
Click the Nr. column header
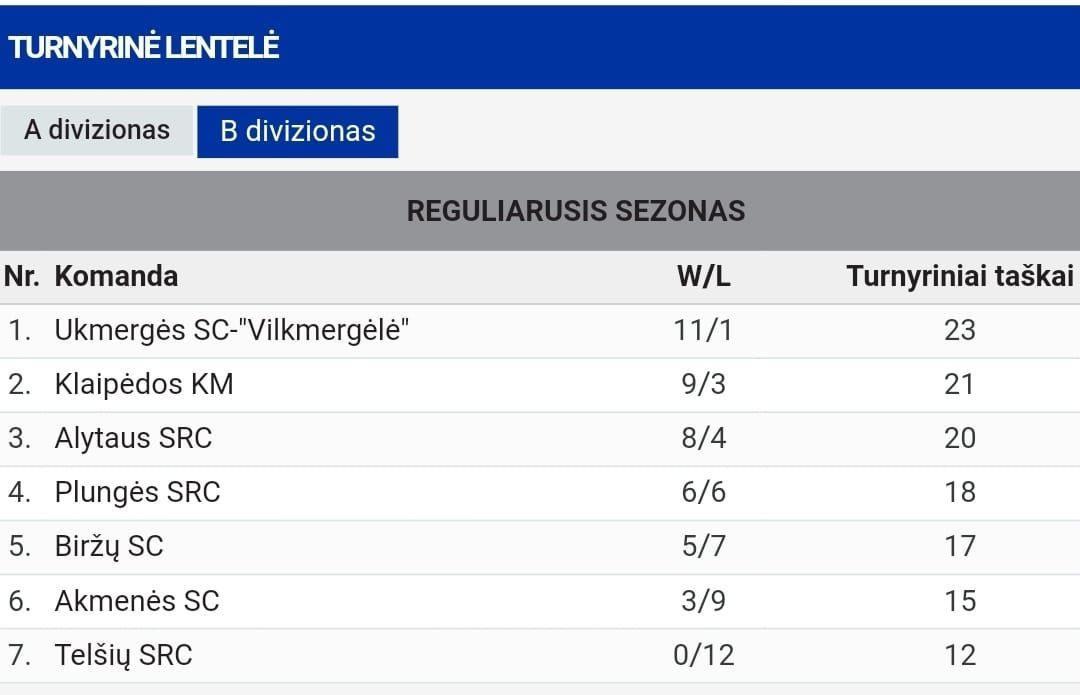point(21,276)
